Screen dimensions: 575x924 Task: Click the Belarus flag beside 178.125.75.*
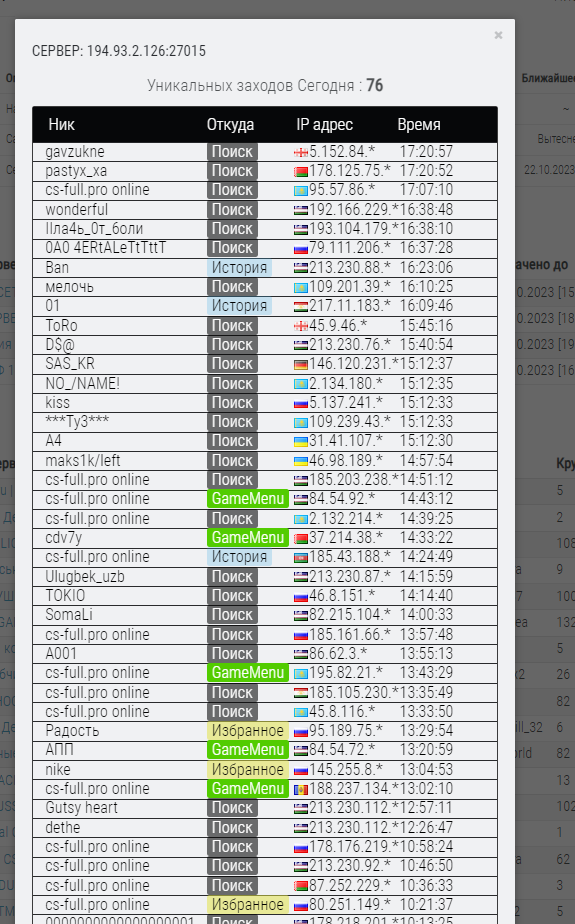pyautogui.click(x=301, y=172)
